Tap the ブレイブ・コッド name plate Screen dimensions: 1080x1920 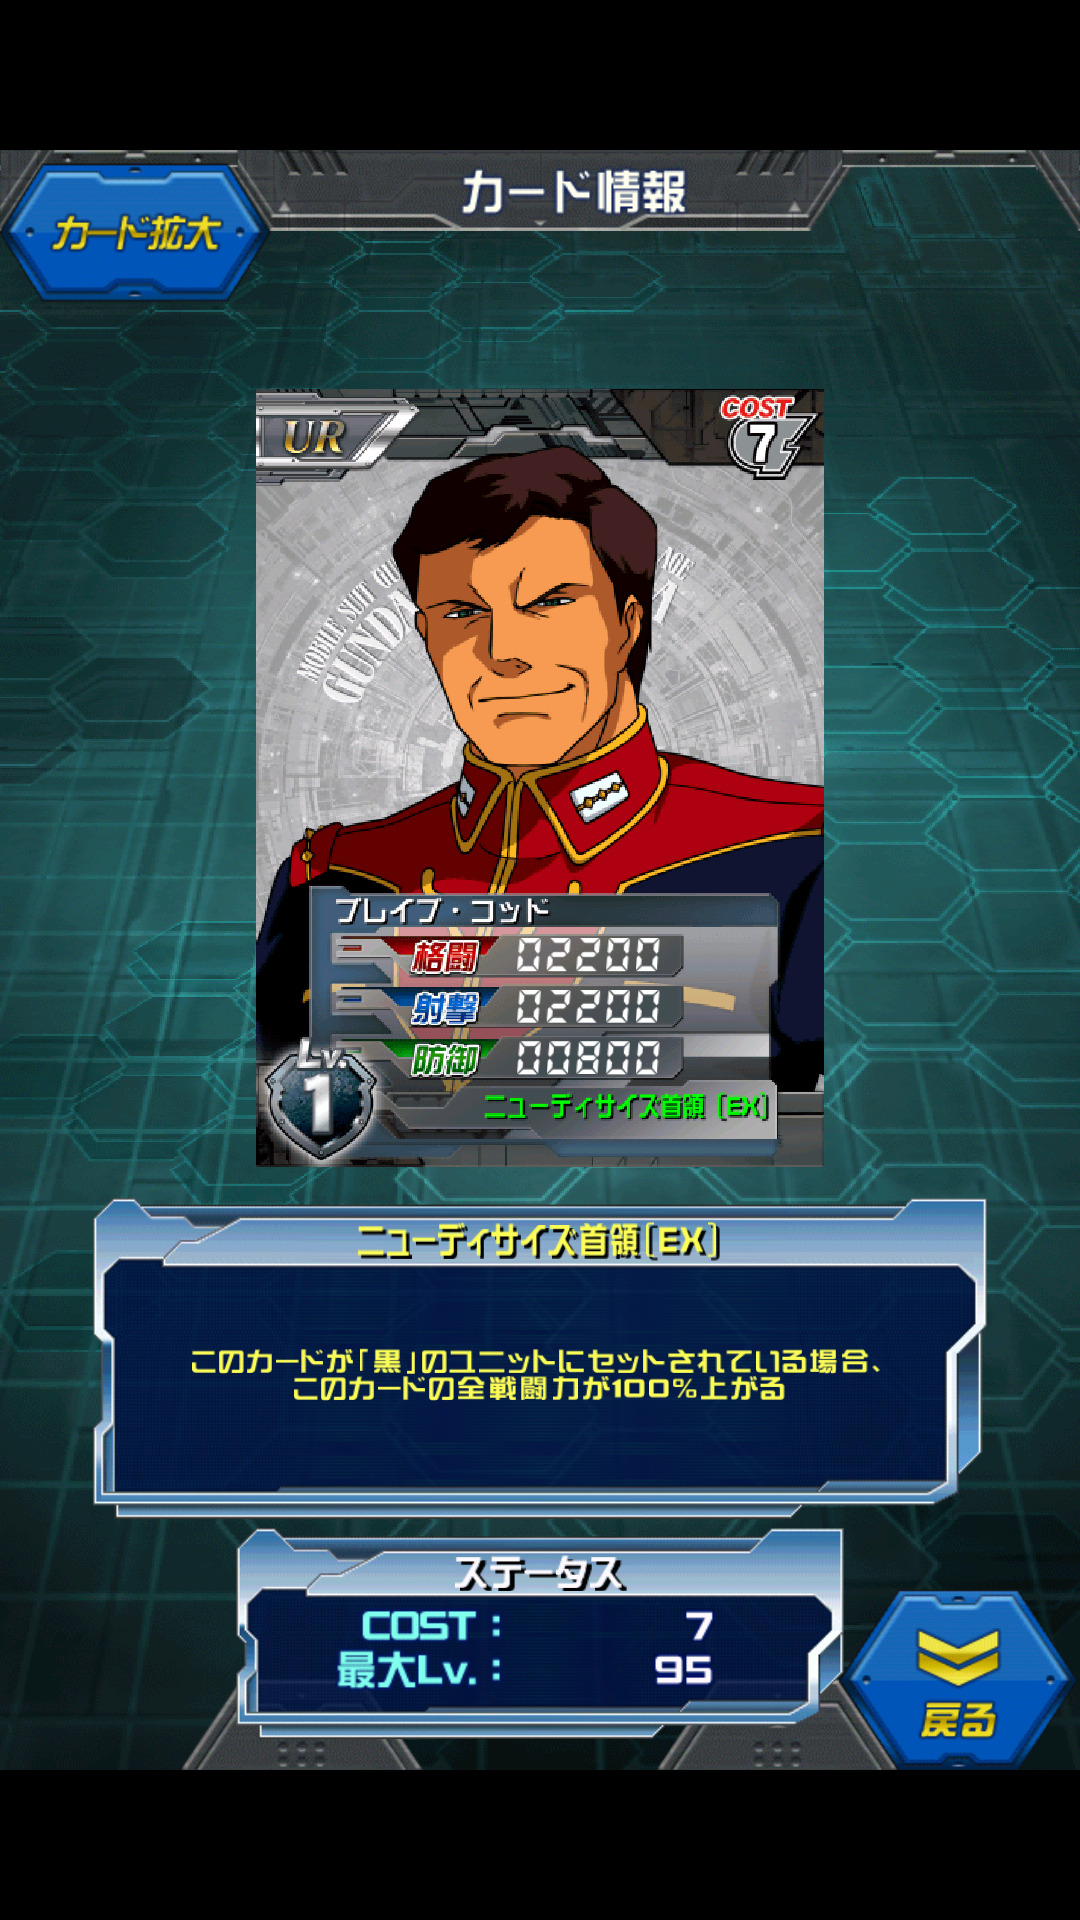point(442,910)
